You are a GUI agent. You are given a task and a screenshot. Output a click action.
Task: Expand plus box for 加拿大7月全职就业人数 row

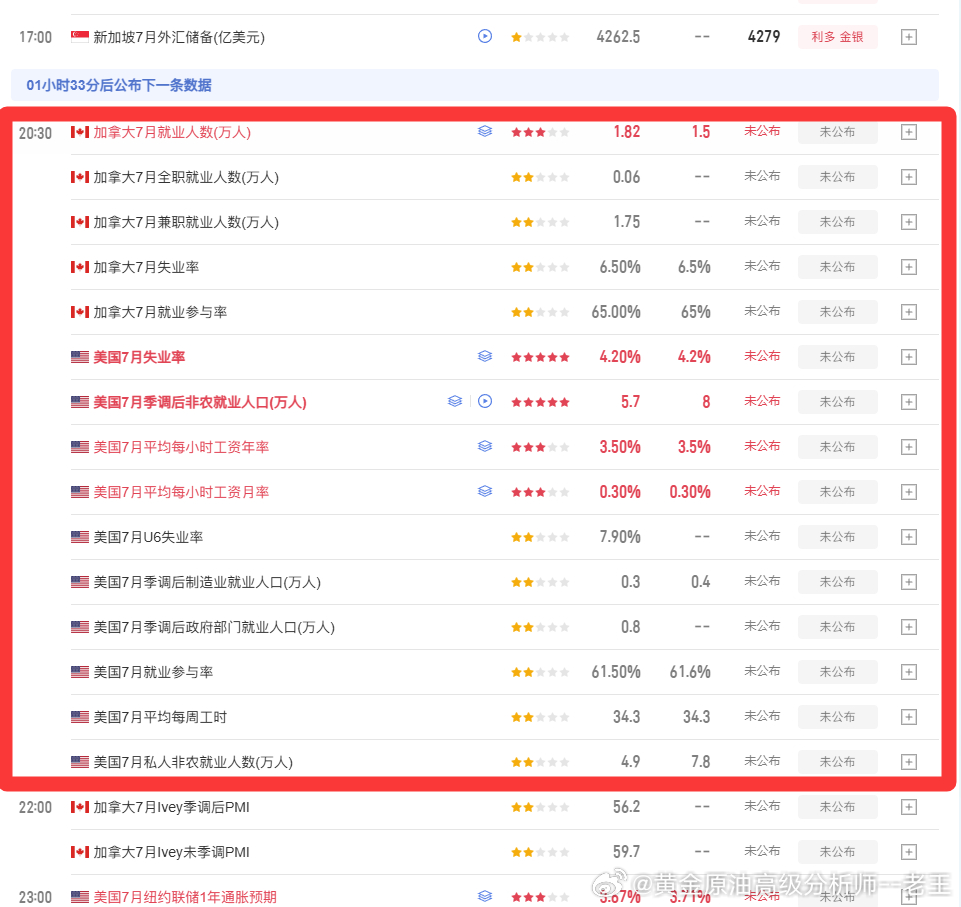pyautogui.click(x=909, y=177)
